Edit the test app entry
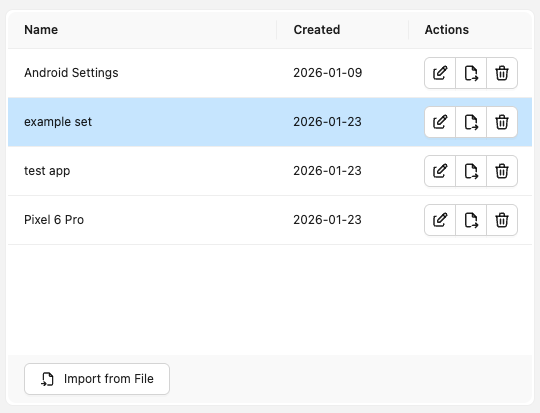Image resolution: width=540 pixels, height=413 pixels. [x=440, y=171]
